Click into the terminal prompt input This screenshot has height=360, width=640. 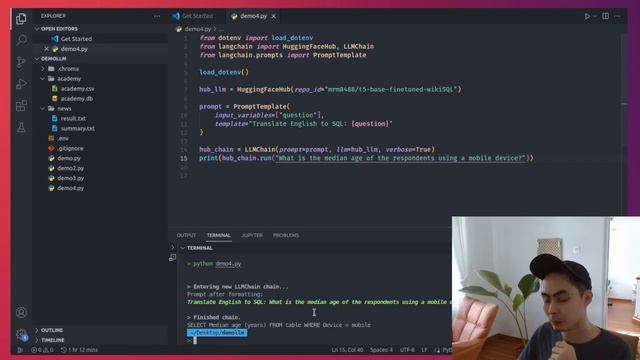click(x=195, y=340)
